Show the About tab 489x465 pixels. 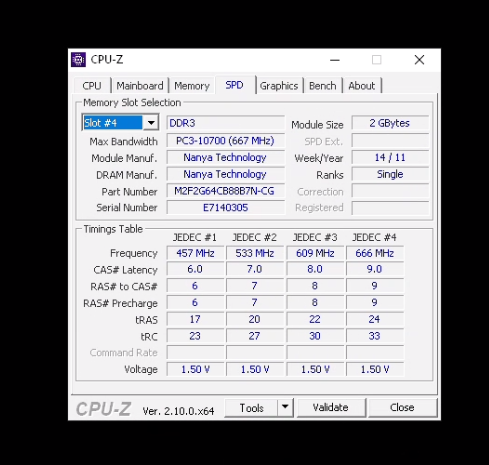pos(362,86)
